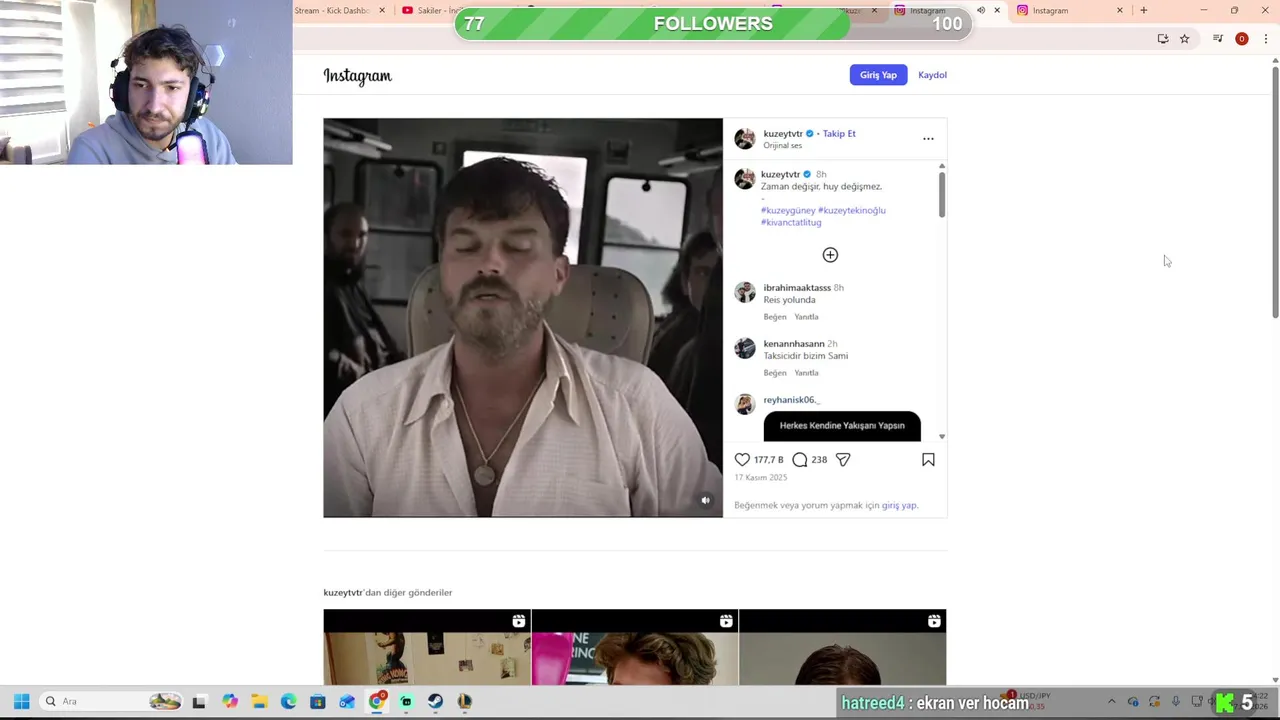Click the Orijinal ses audio link
Viewport: 1280px width, 720px height.
click(782, 146)
